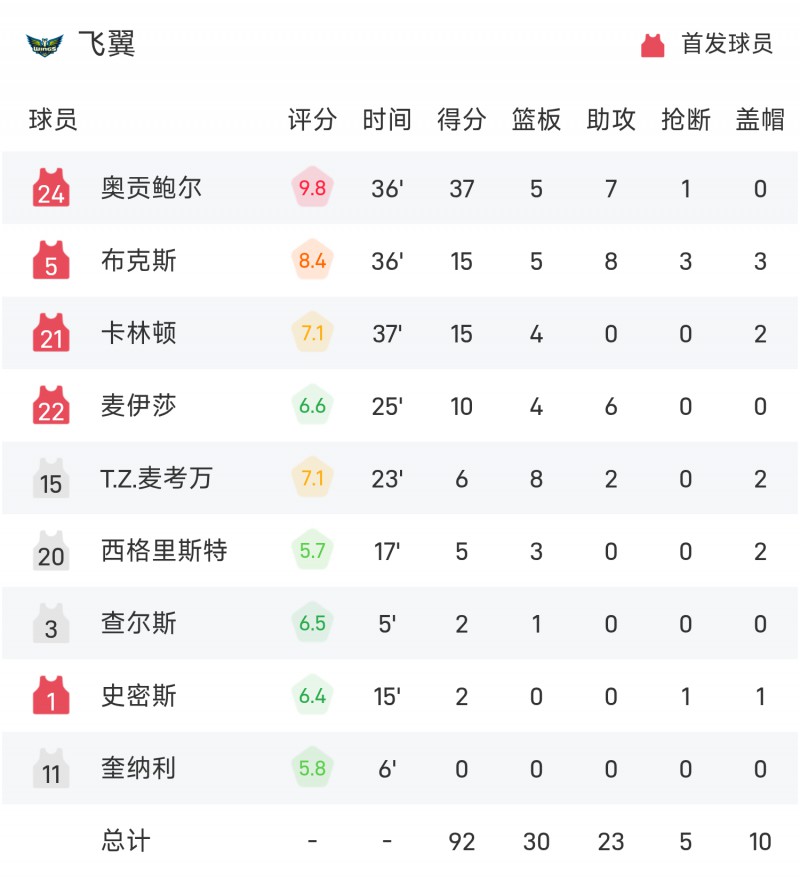Click the 飞翼 team name
Screen dimensions: 800x879
[x=107, y=44]
